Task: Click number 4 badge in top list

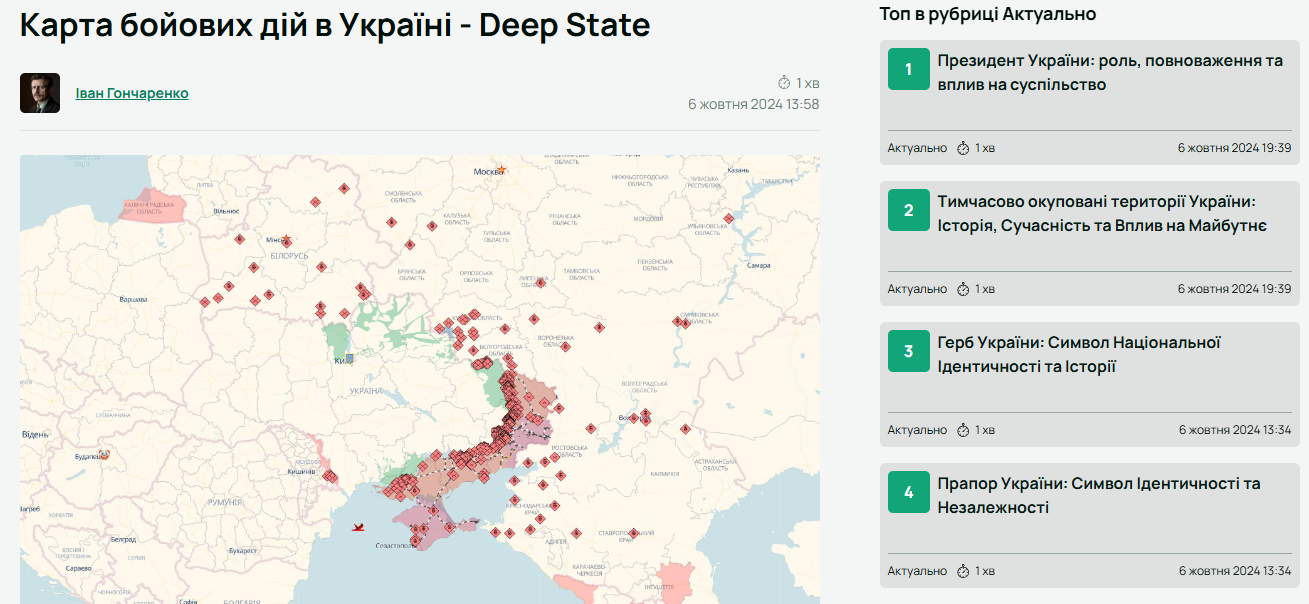Action: tap(909, 492)
